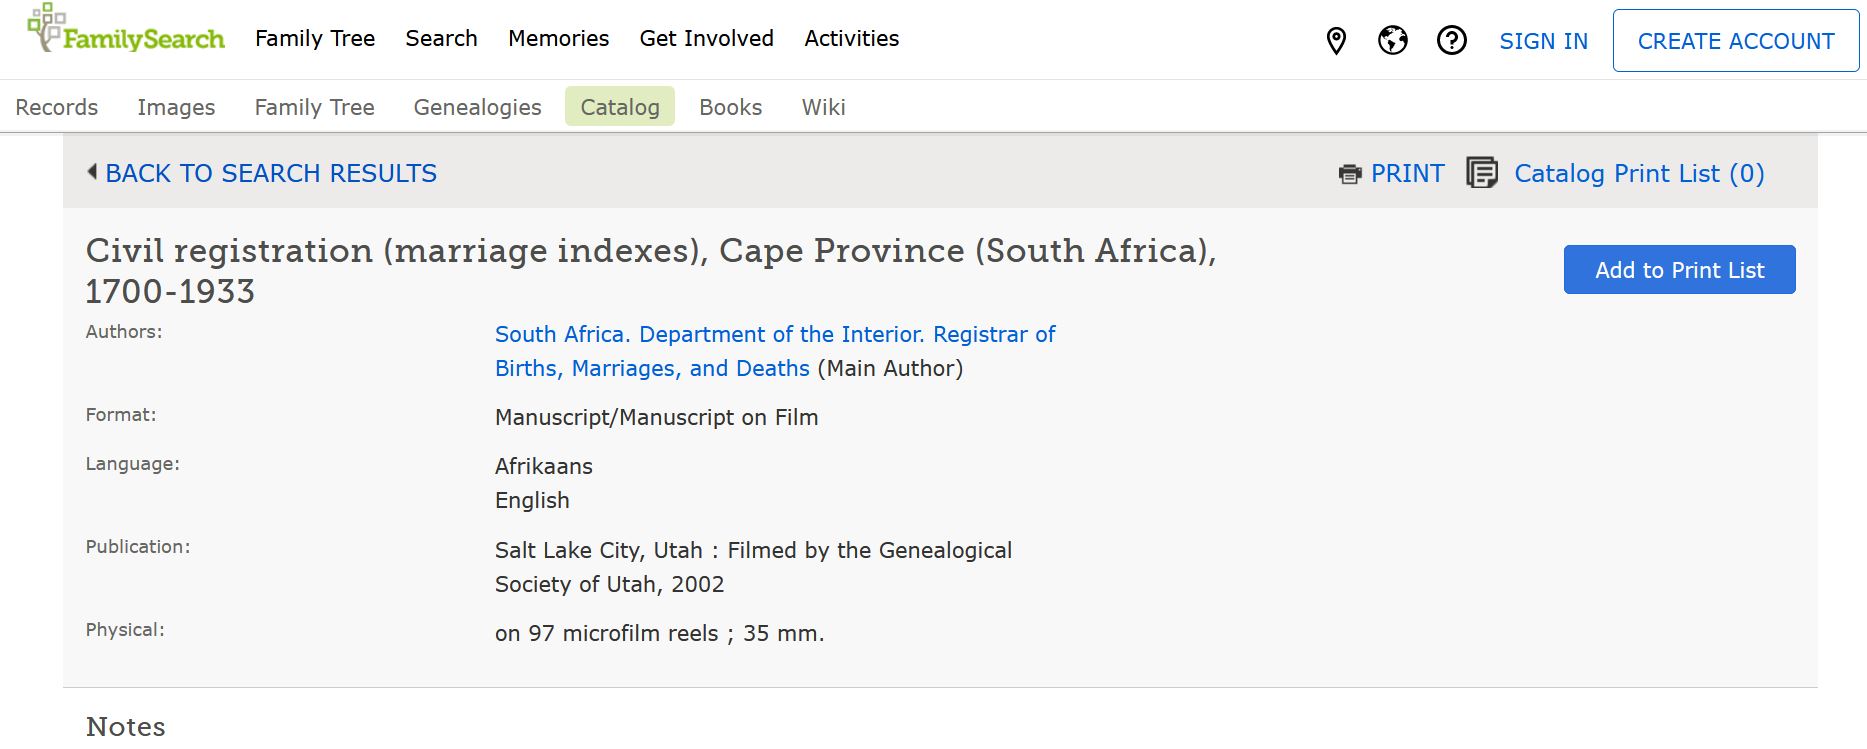
Task: Open the Records section
Action: coord(56,106)
